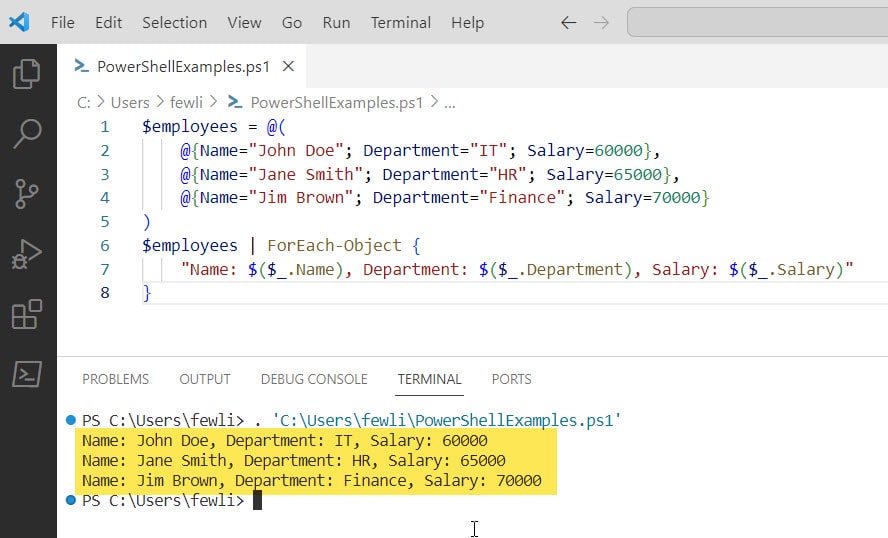Image resolution: width=888 pixels, height=538 pixels.
Task: Switch to the DEBUG CONSOLE panel tab
Action: [314, 379]
